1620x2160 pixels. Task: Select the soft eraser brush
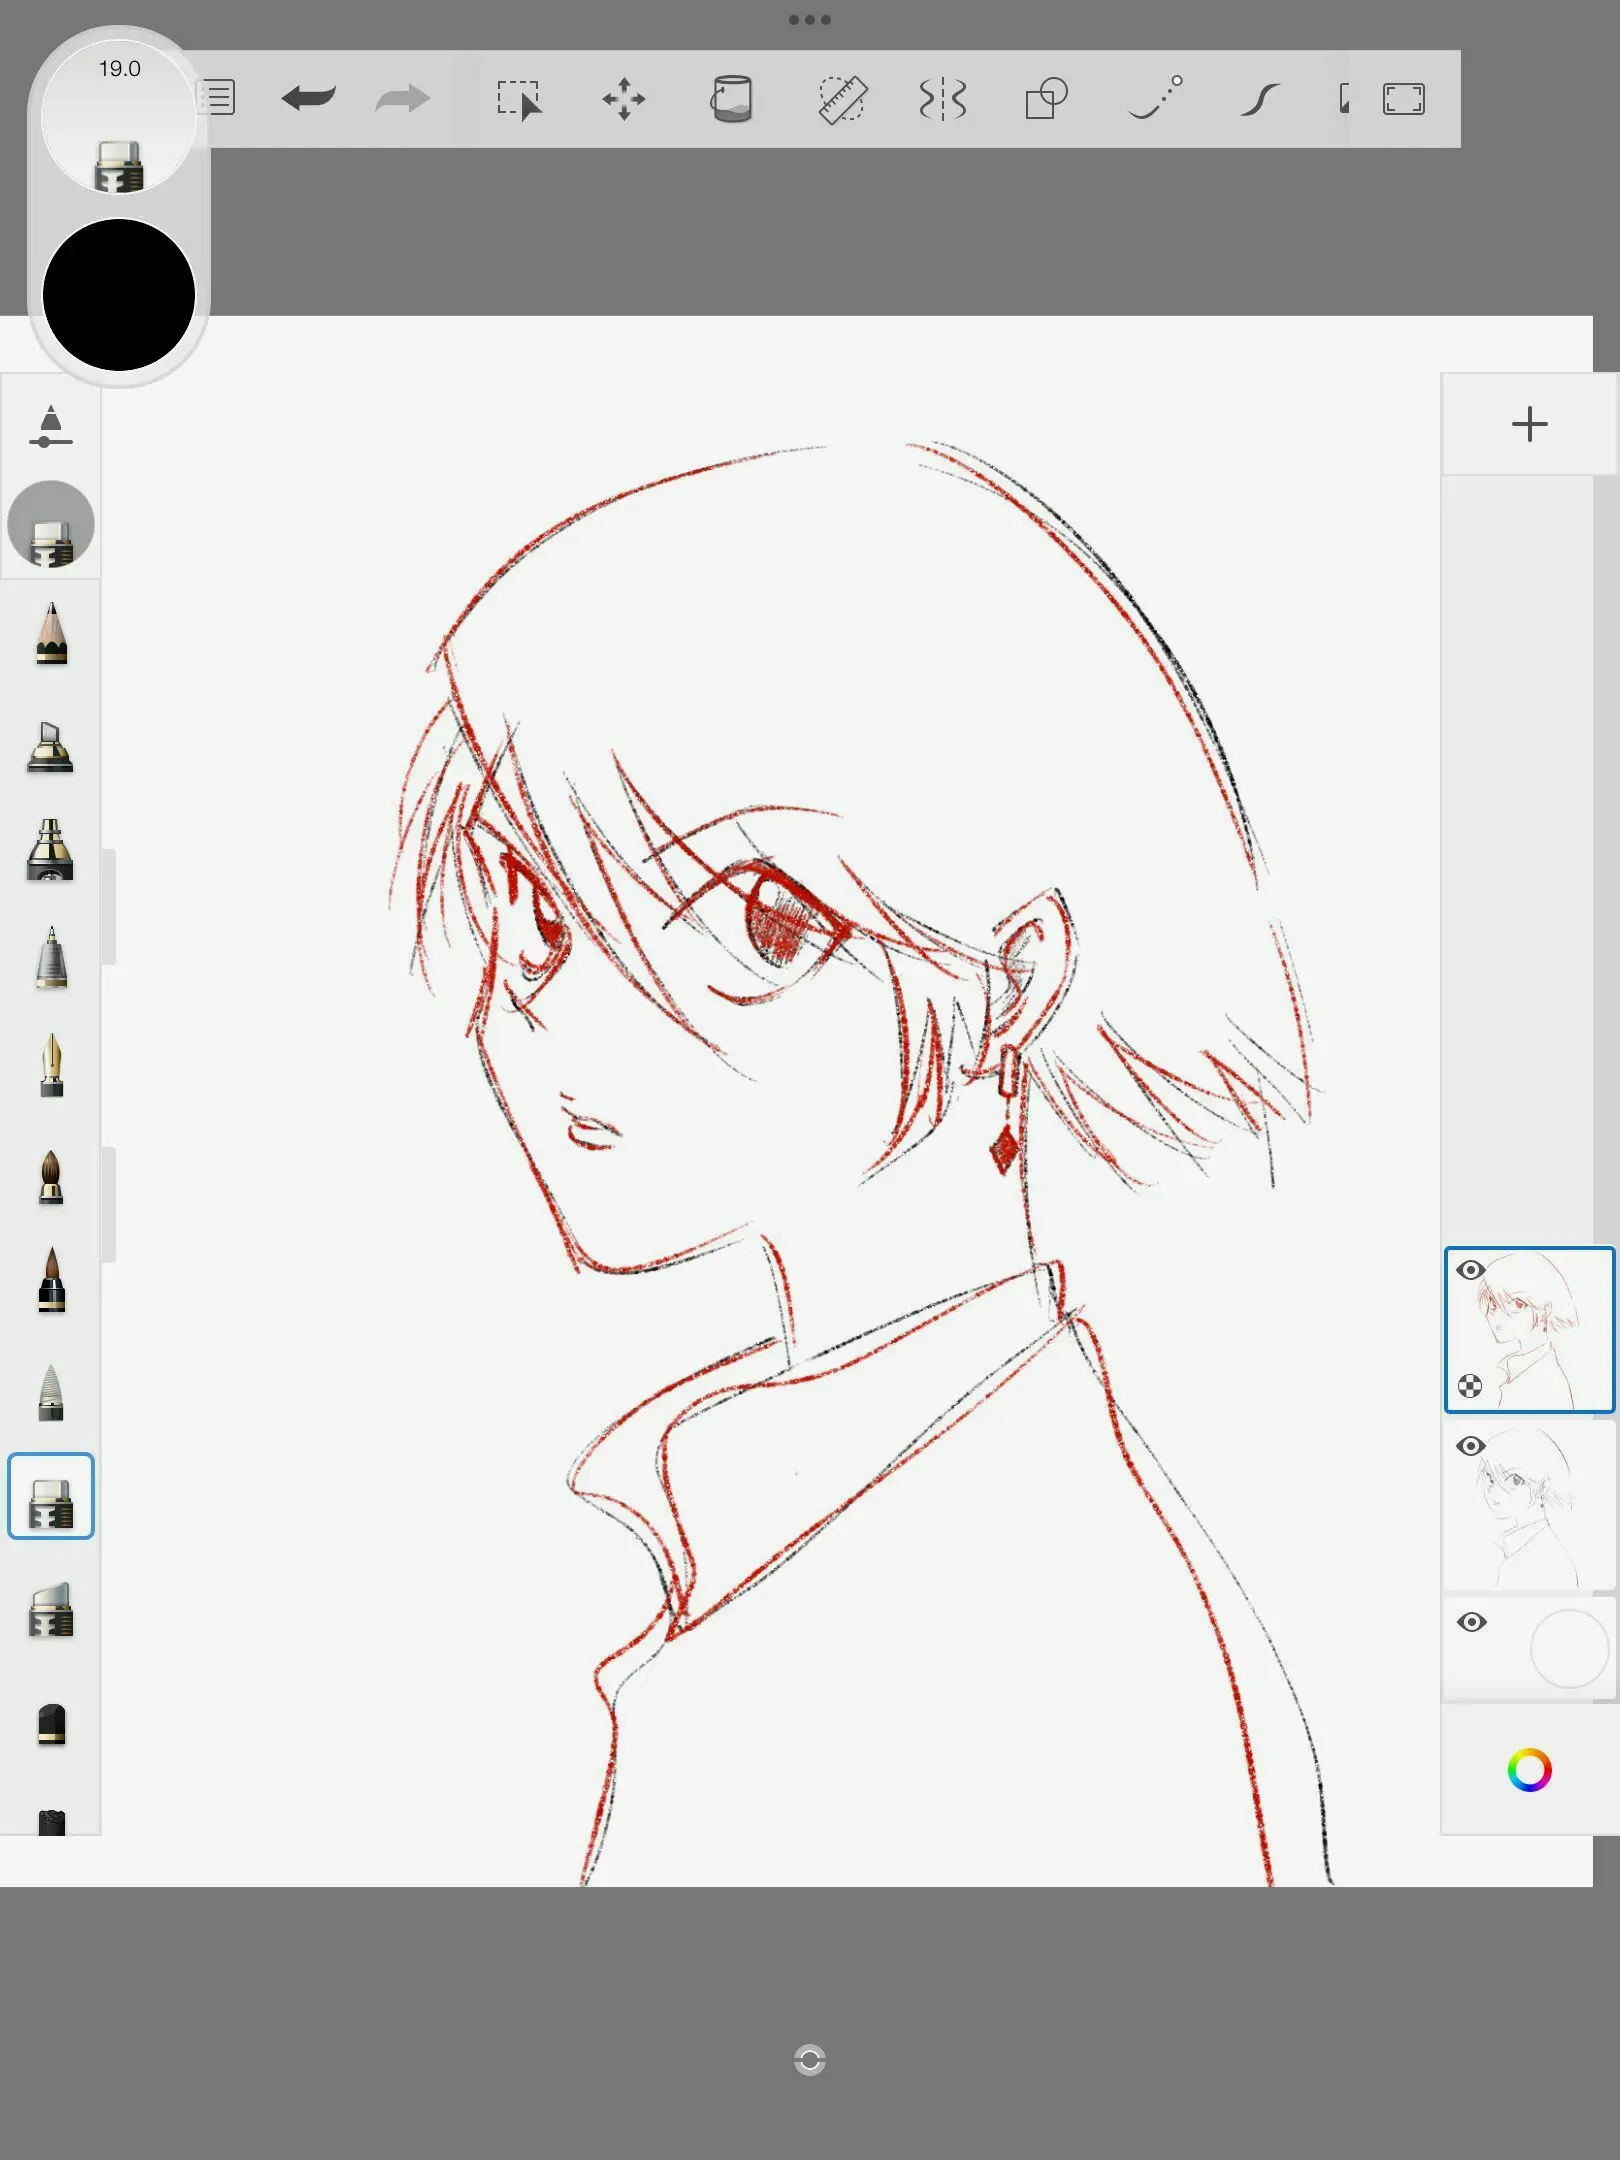click(x=51, y=1609)
